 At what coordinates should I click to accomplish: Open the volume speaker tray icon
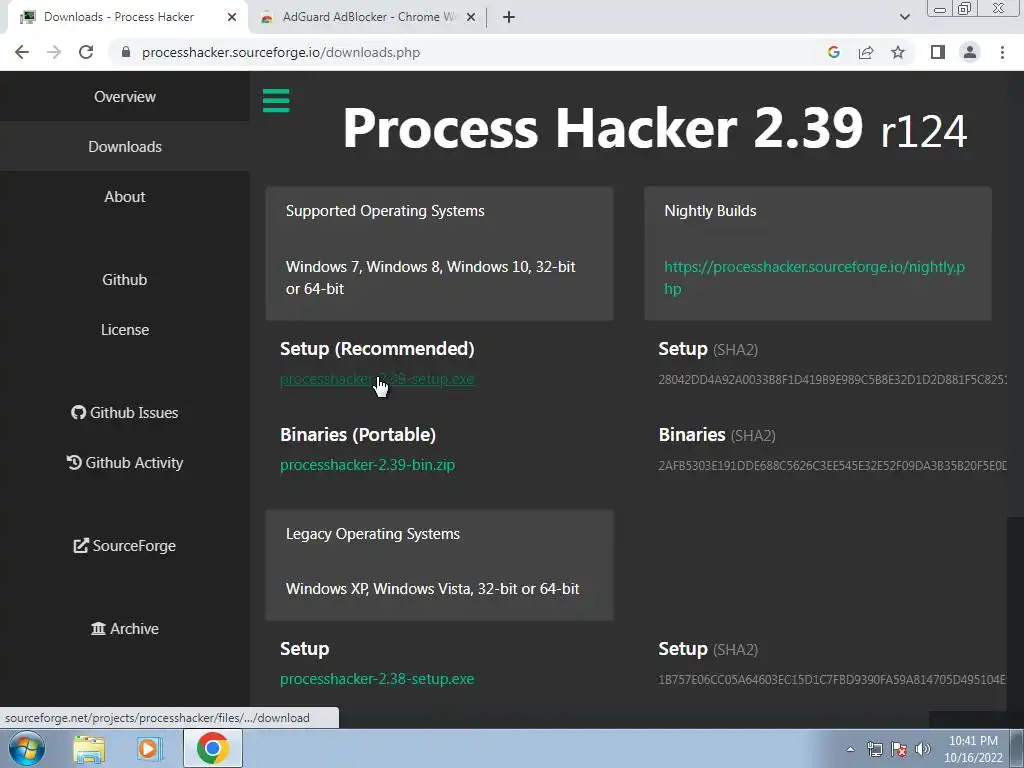coord(922,749)
